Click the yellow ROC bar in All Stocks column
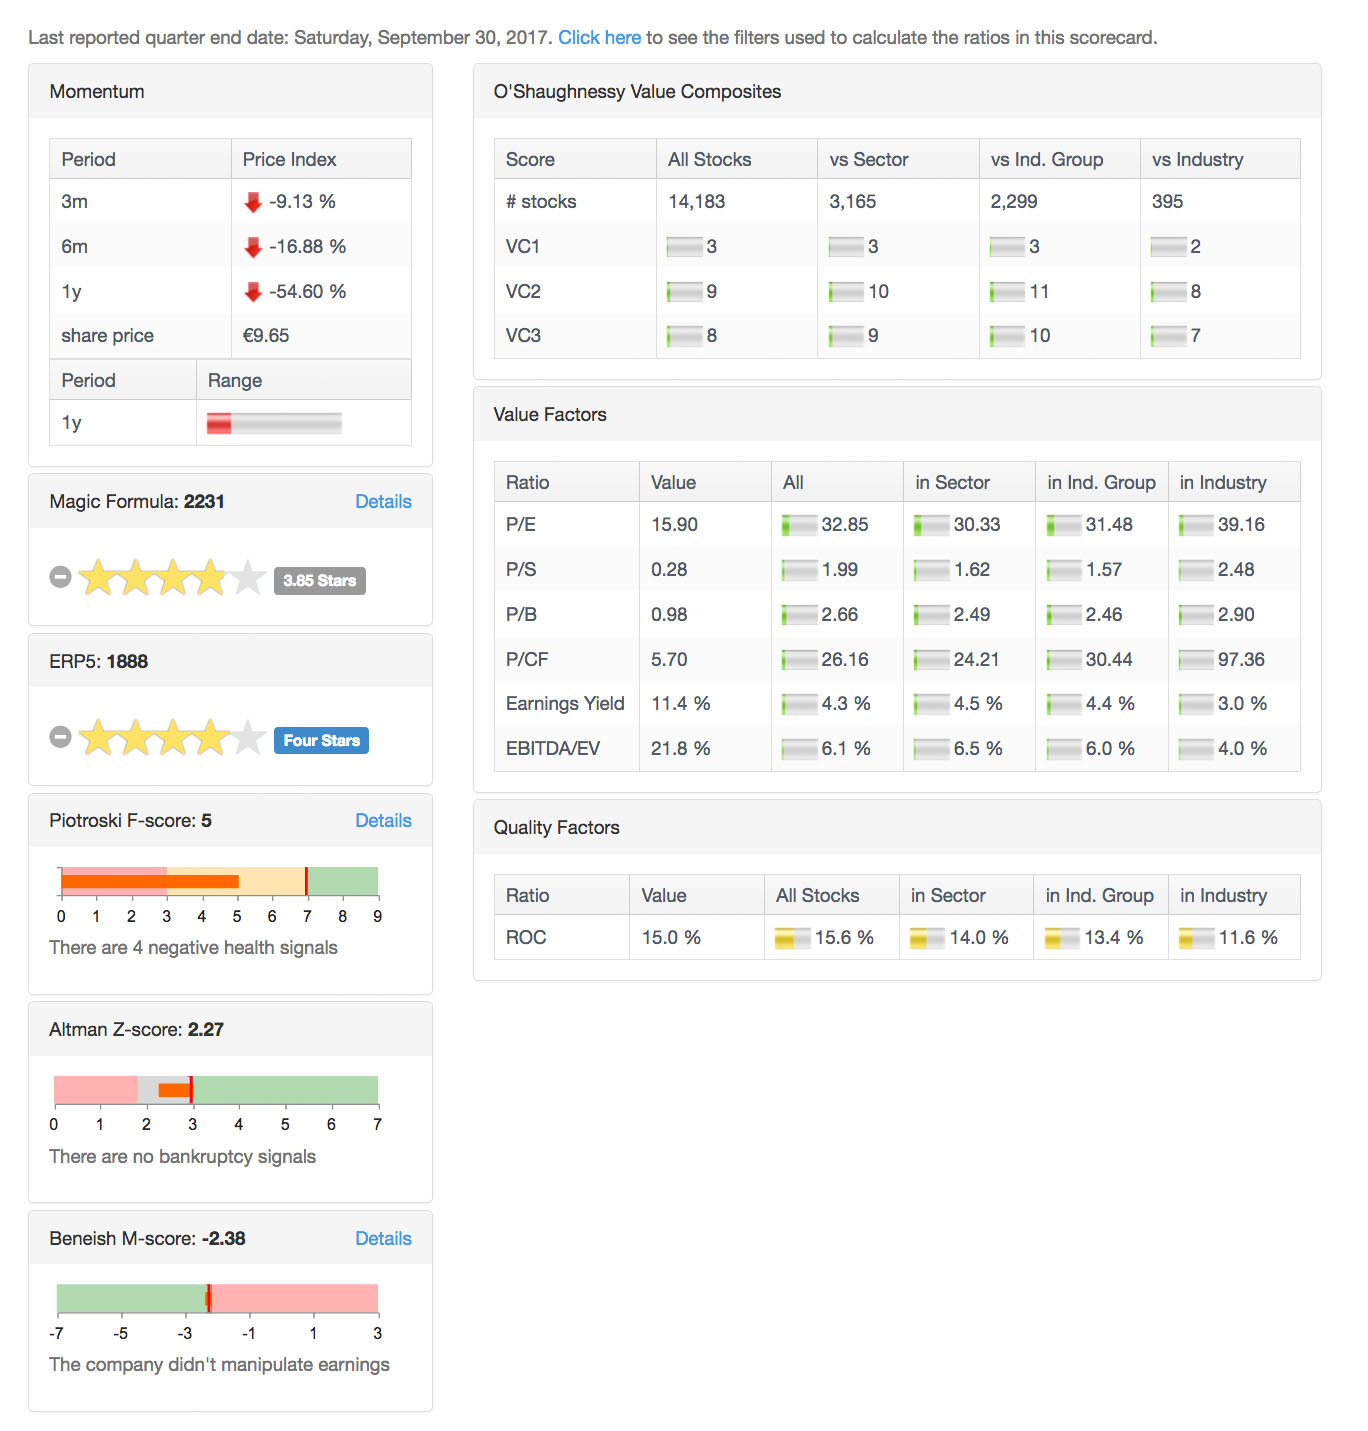This screenshot has height=1431, width=1368. pyautogui.click(x=792, y=938)
